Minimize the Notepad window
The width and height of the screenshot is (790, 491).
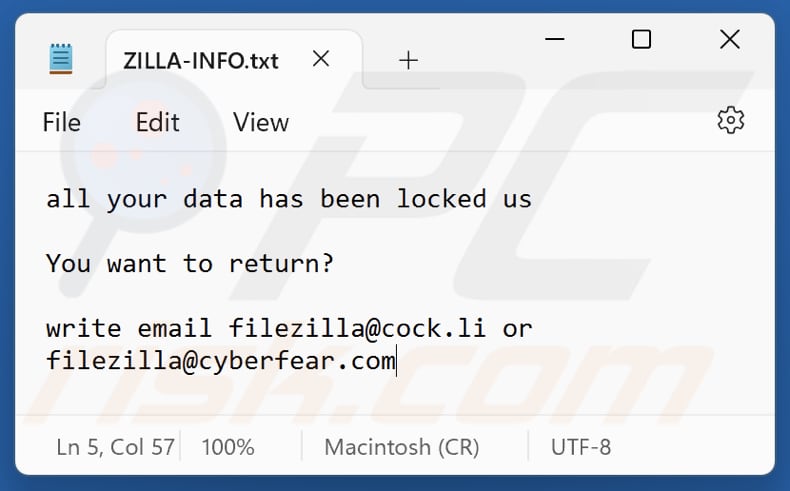(556, 40)
